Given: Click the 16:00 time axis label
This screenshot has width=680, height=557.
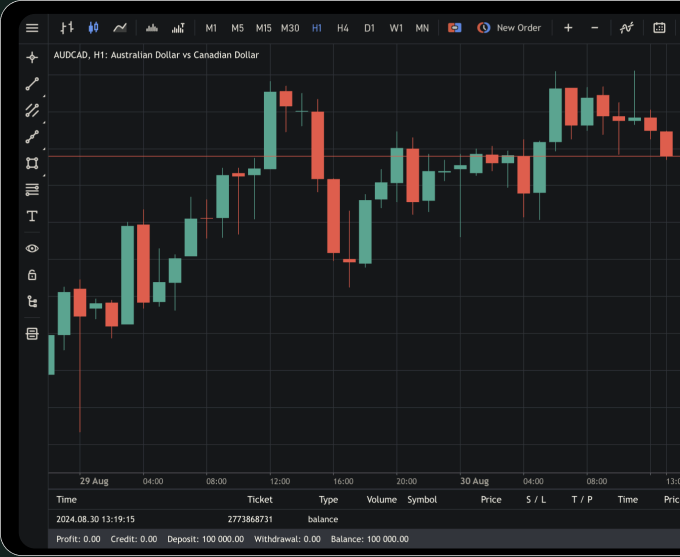Looking at the screenshot, I should coord(343,482).
